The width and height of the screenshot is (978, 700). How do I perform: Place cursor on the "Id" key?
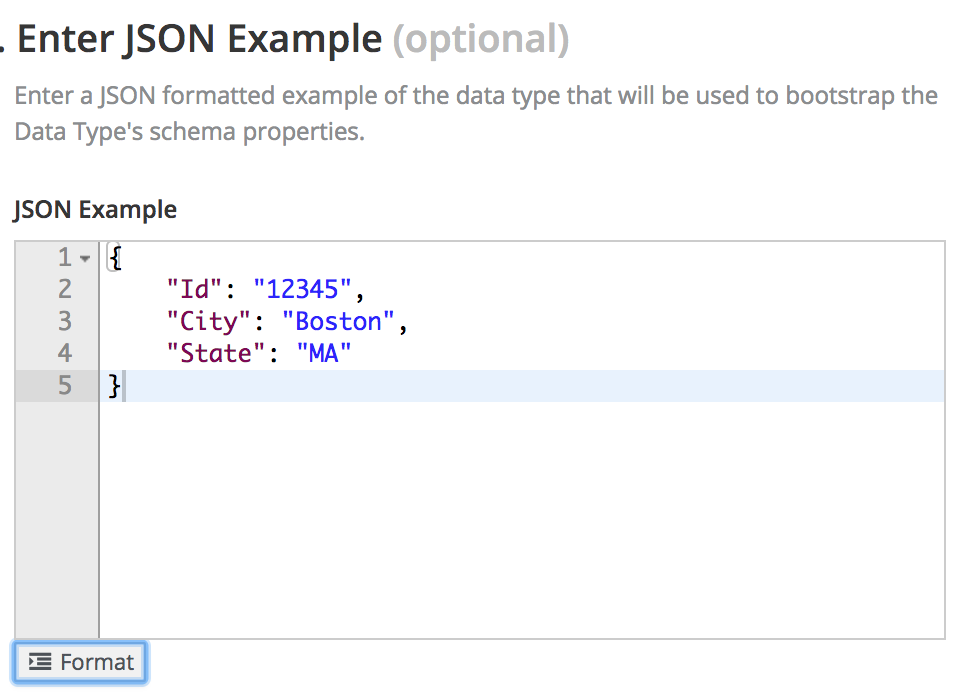[194, 290]
